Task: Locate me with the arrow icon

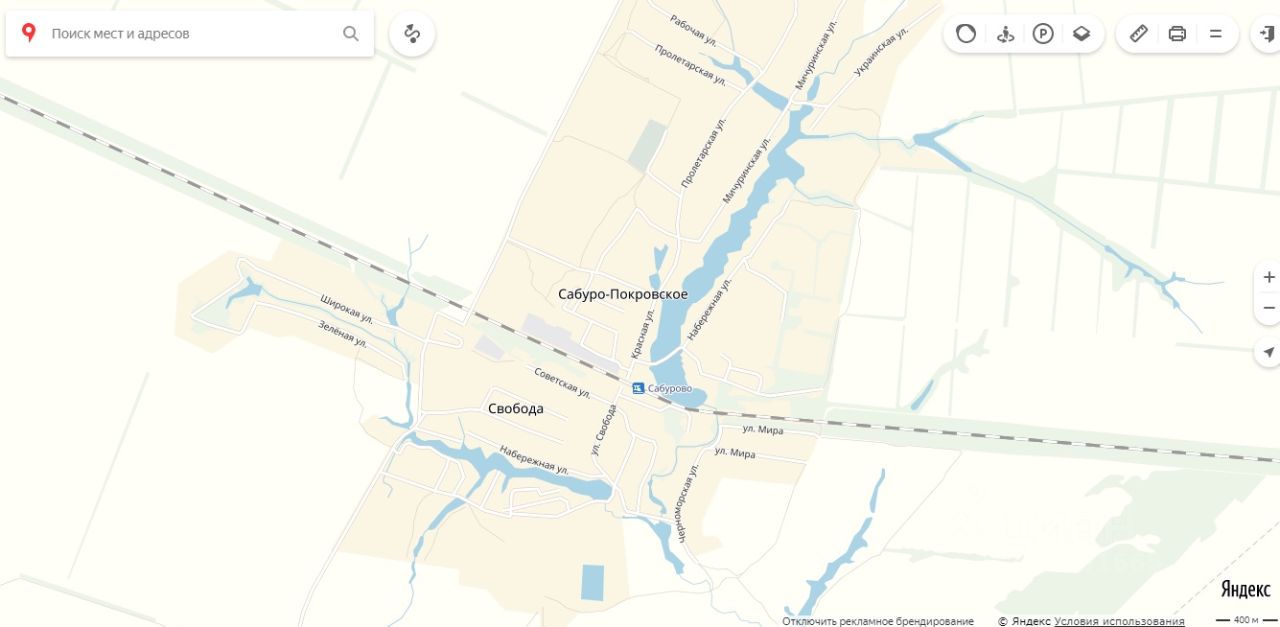Action: pos(1269,352)
